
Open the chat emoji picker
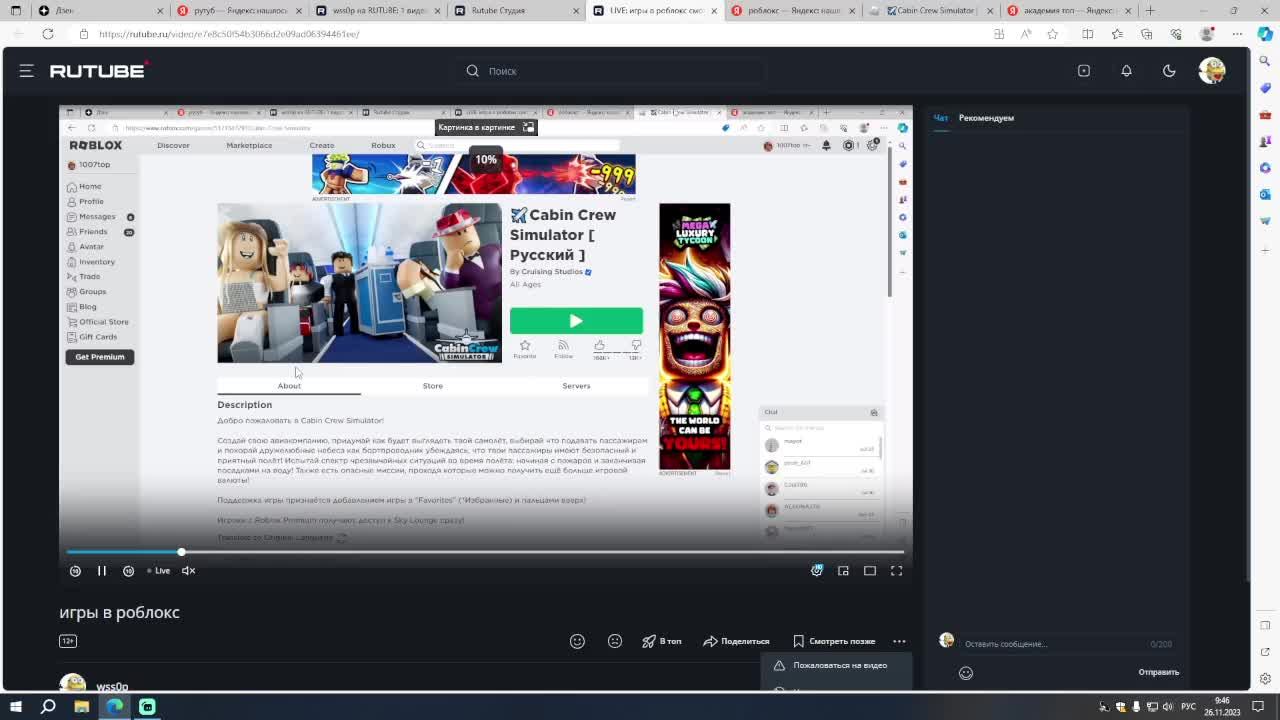click(966, 673)
